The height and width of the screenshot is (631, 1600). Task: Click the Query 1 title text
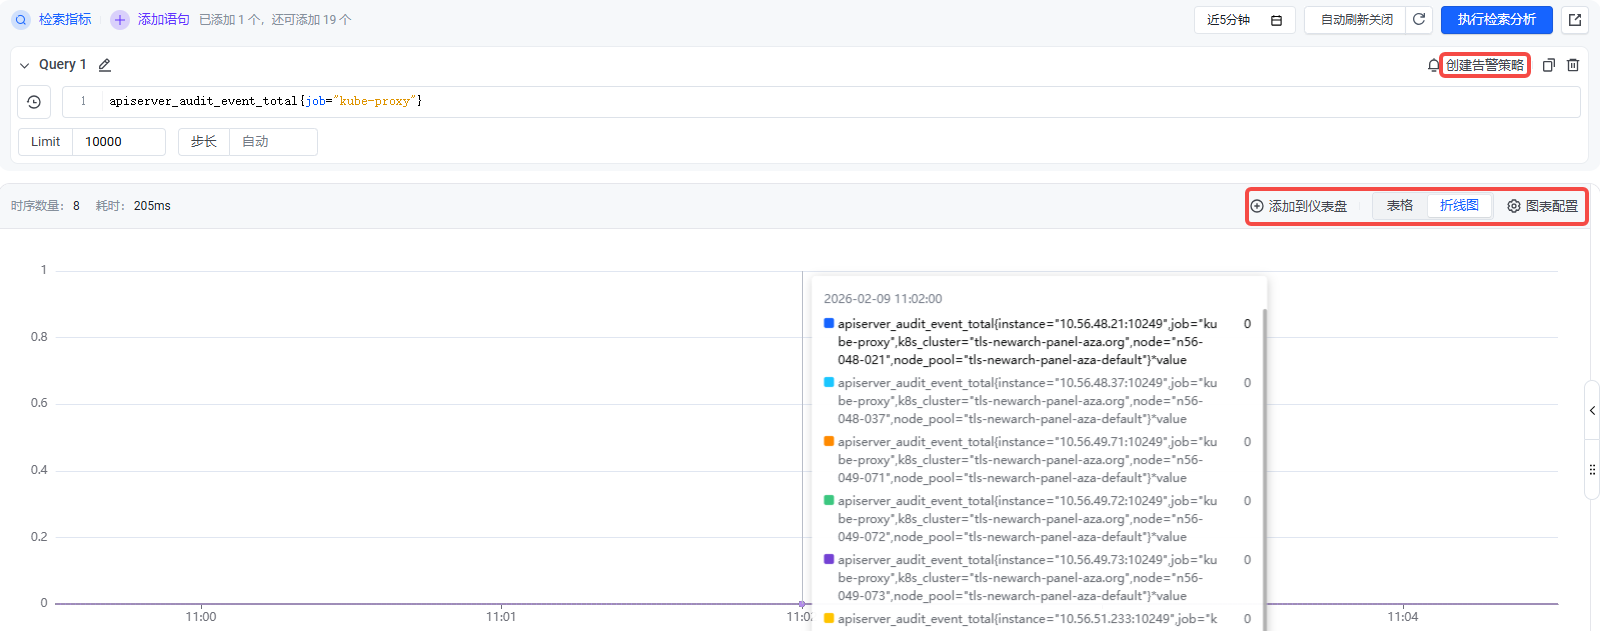[x=62, y=65]
